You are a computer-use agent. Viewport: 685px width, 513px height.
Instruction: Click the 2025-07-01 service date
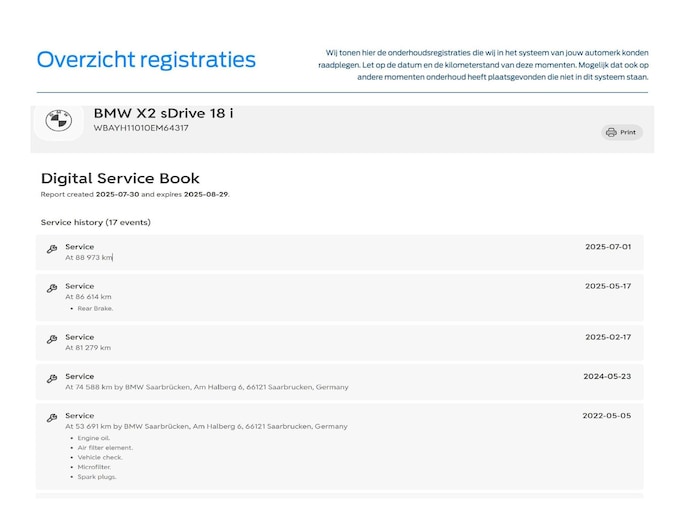(607, 246)
